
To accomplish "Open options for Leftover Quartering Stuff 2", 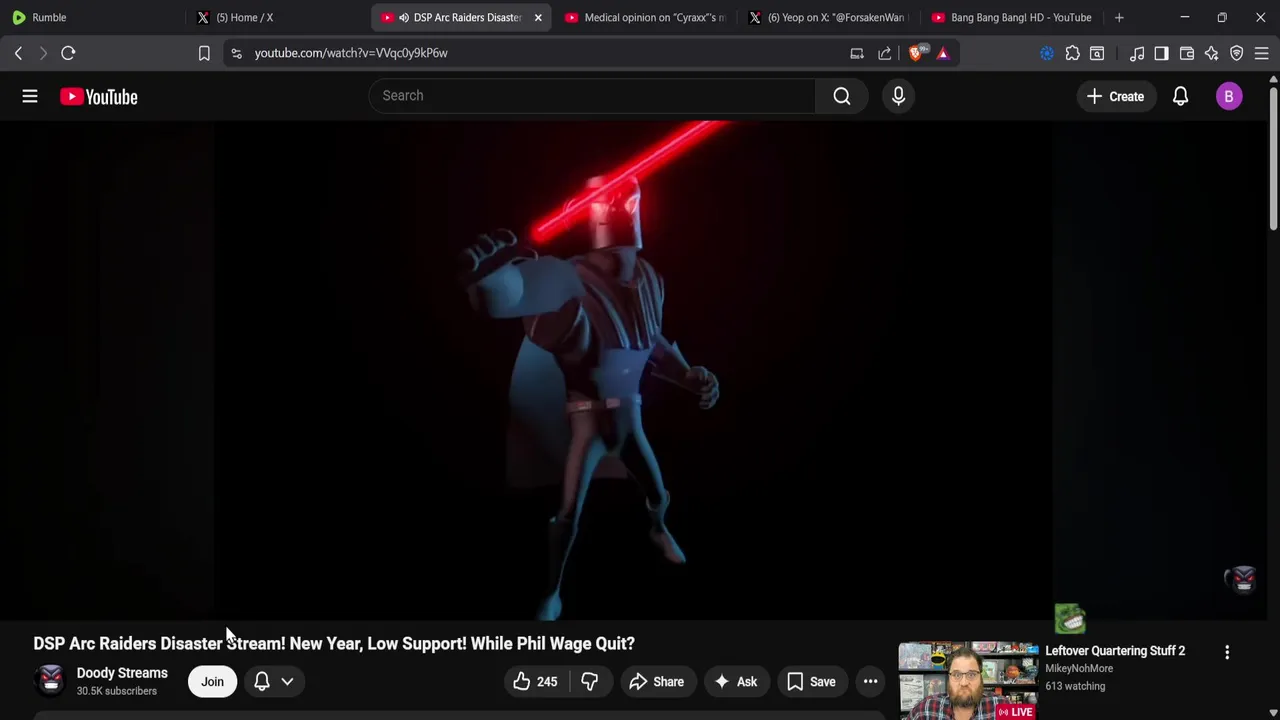I will point(1227,652).
